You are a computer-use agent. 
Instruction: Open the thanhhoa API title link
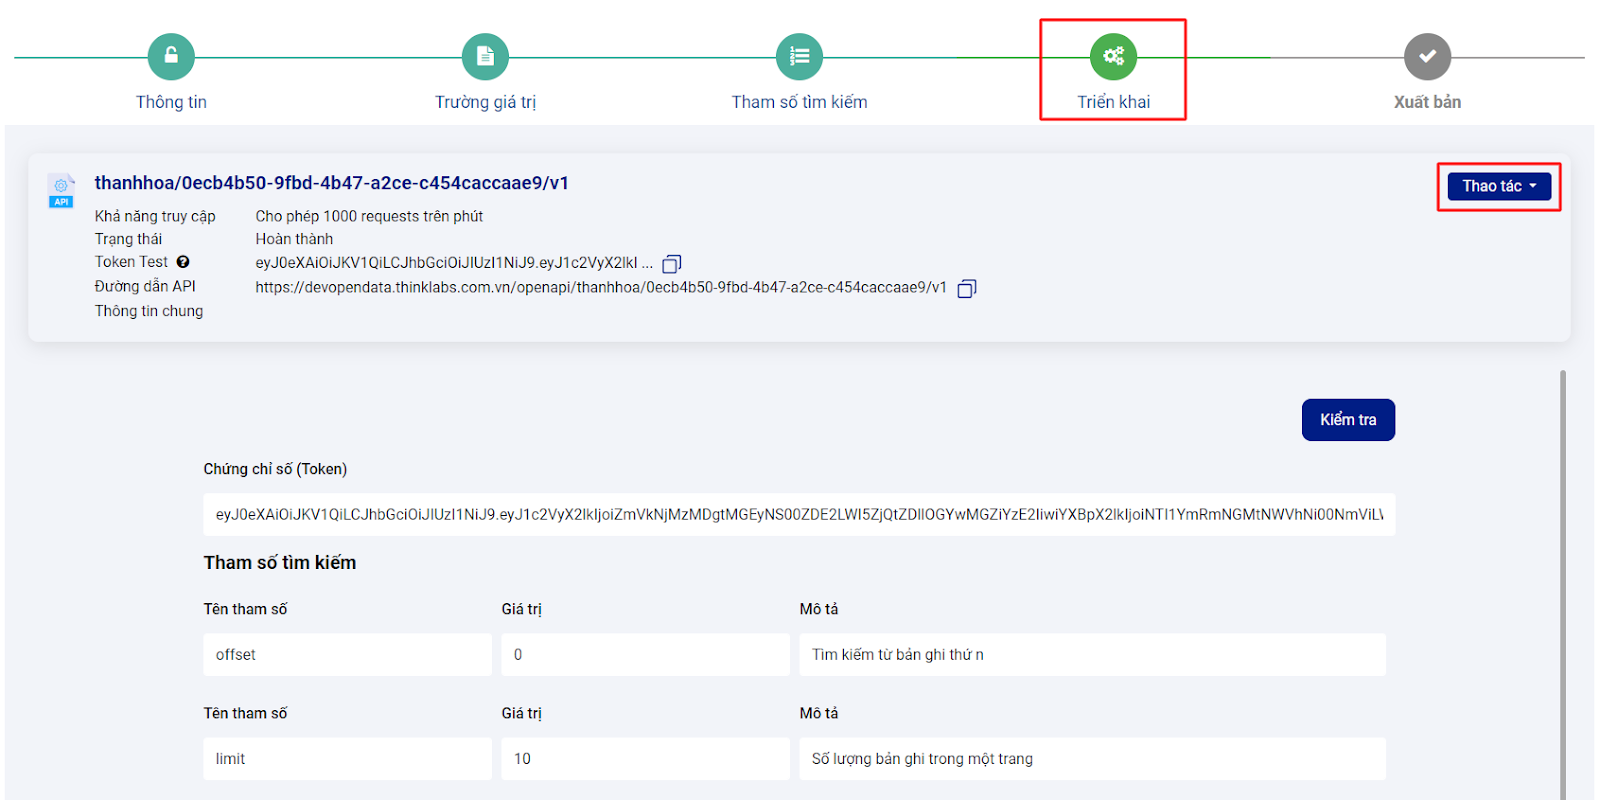[331, 183]
